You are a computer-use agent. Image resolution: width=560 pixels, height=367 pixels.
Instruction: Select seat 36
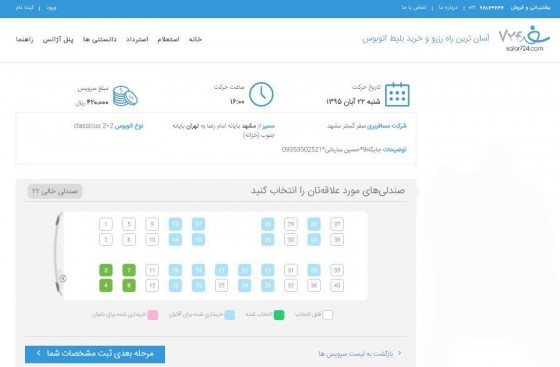(314, 286)
